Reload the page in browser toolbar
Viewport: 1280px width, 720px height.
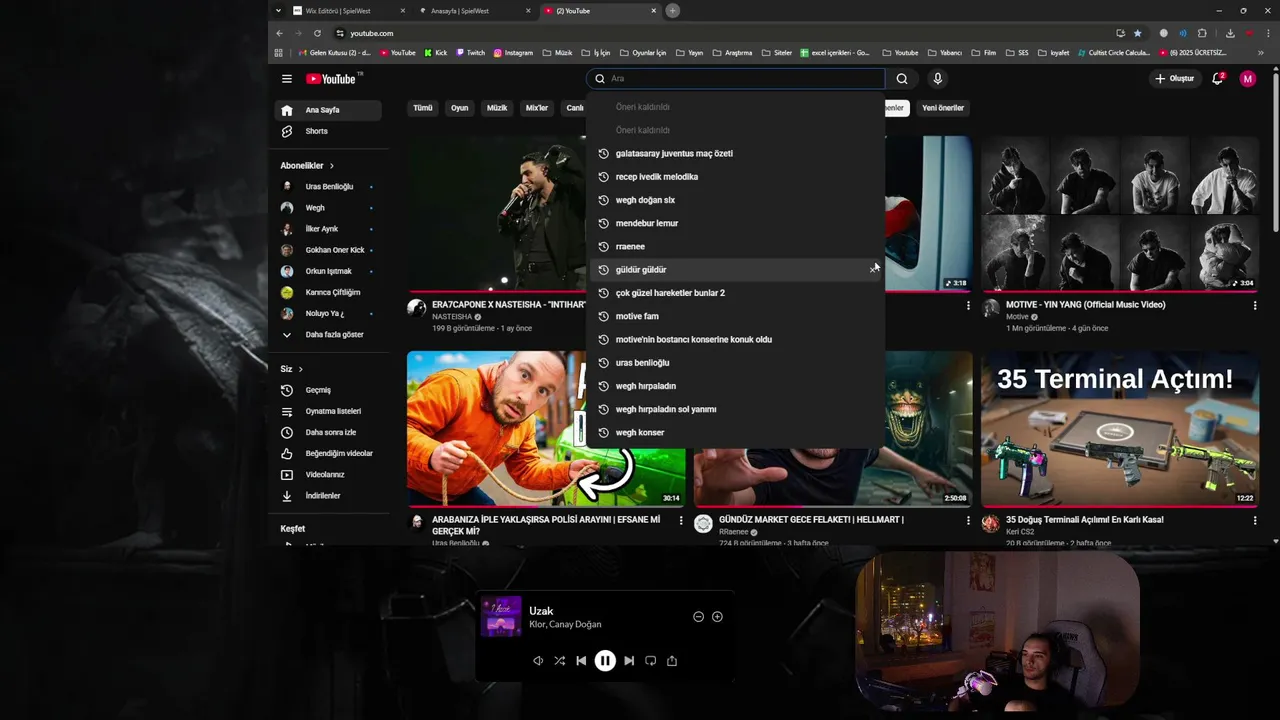pyautogui.click(x=317, y=33)
